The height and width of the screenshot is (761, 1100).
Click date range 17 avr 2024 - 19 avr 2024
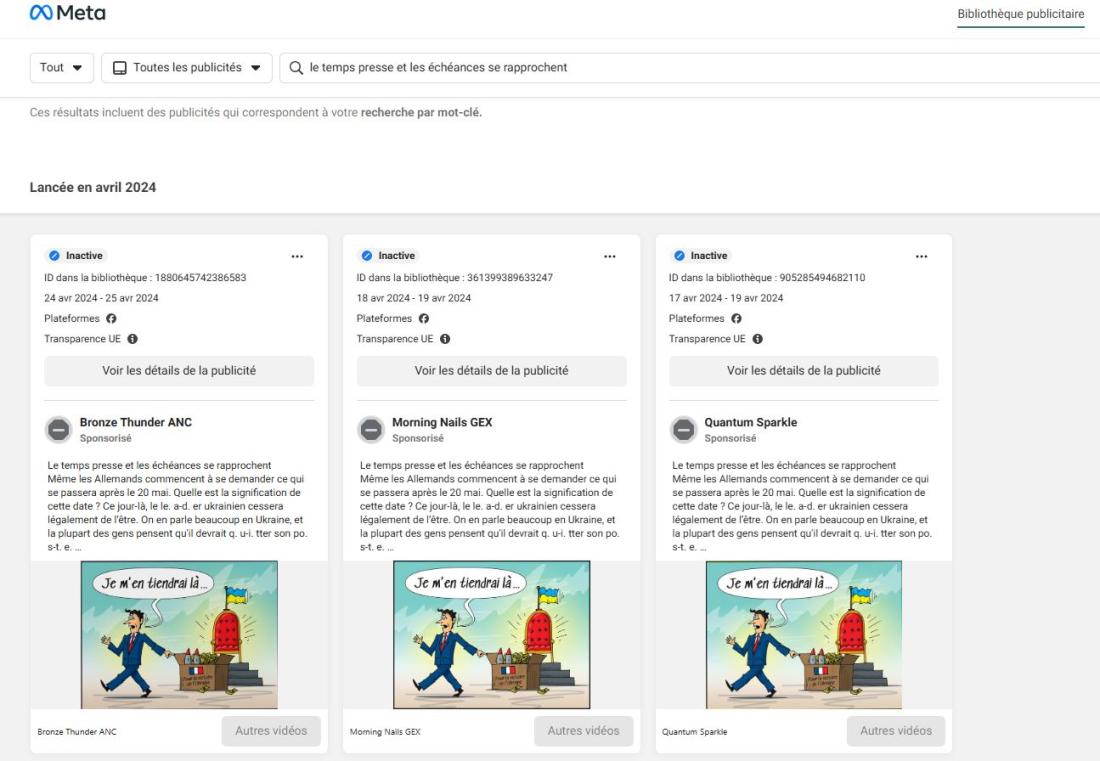click(726, 298)
